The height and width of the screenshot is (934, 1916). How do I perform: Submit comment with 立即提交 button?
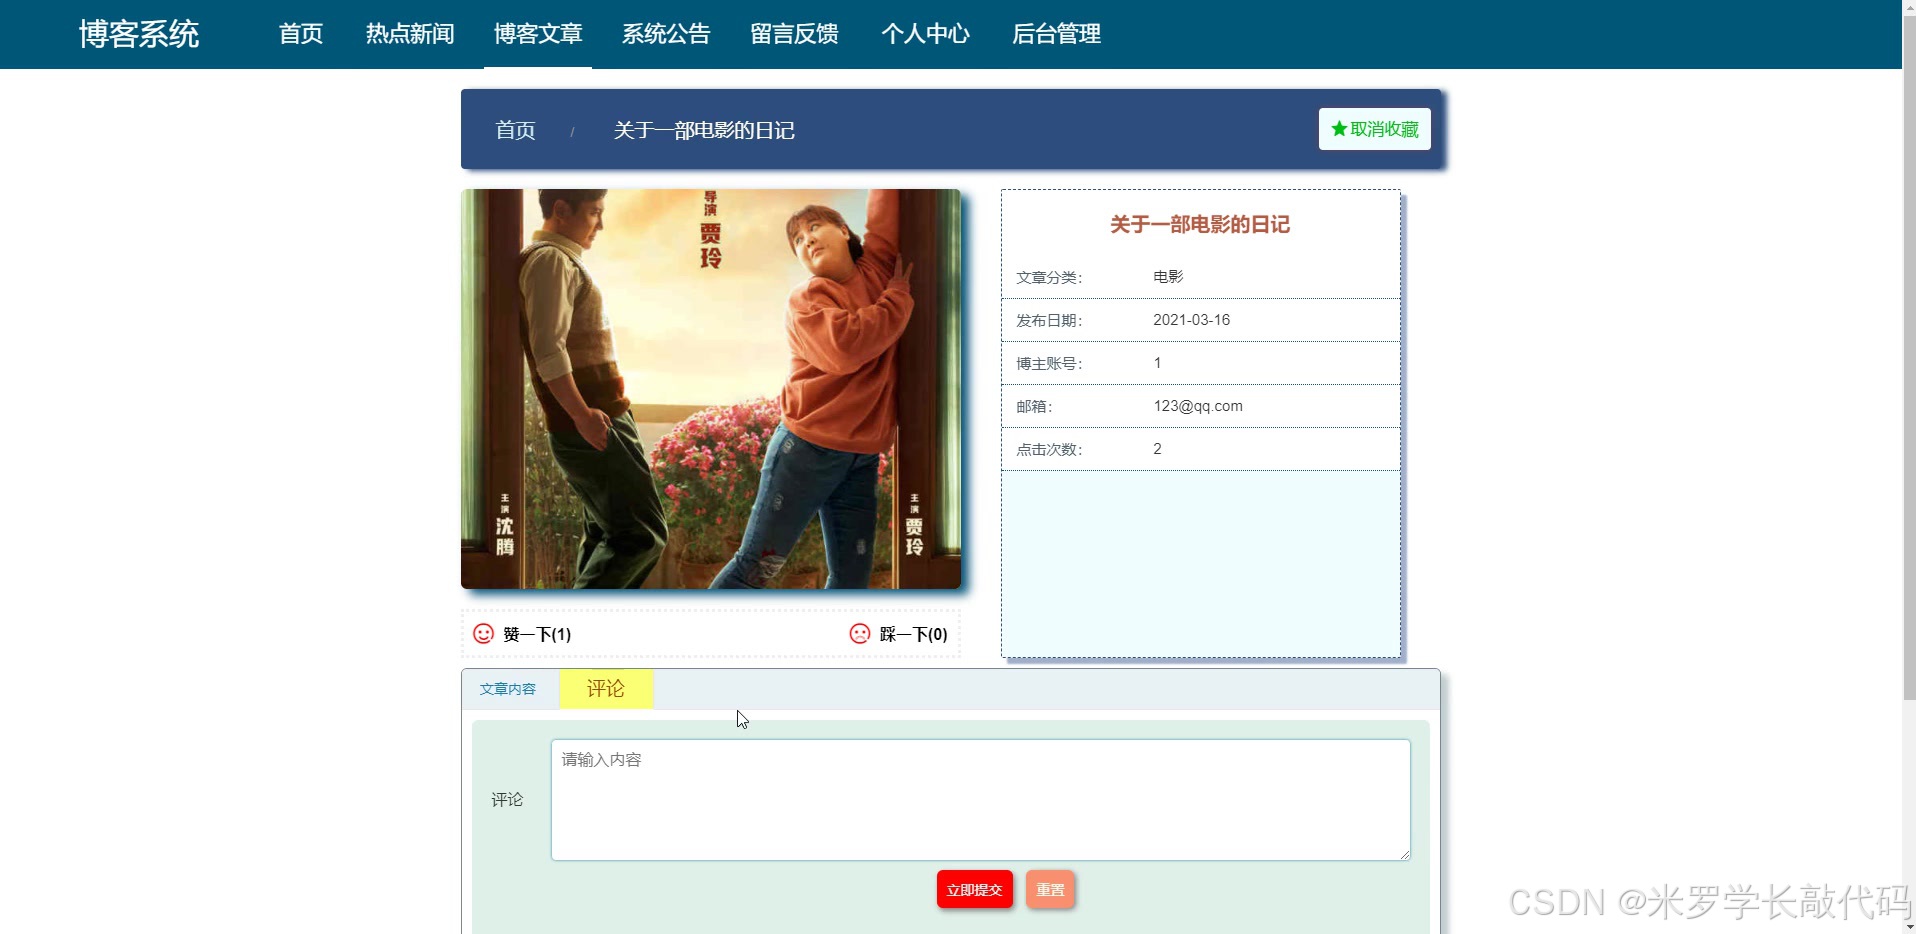coord(975,890)
